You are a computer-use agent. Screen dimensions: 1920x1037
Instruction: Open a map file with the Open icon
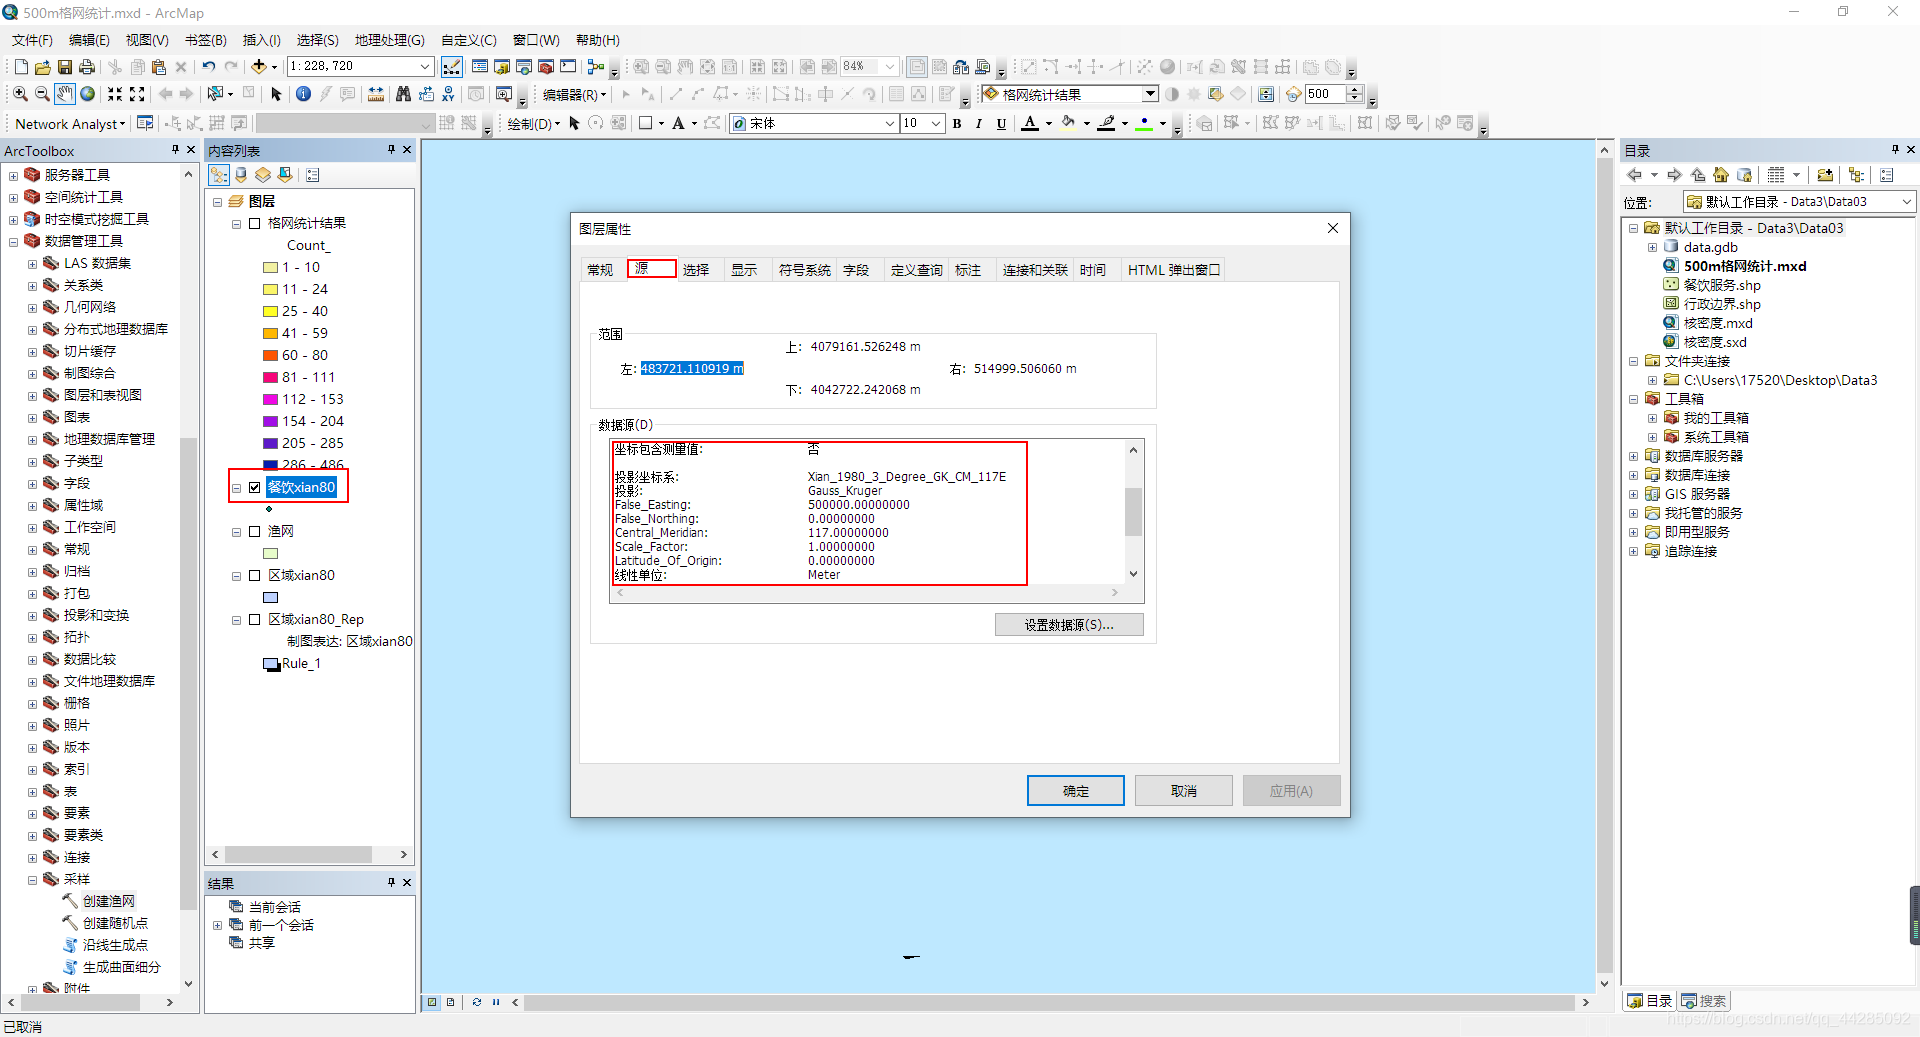pyautogui.click(x=43, y=67)
